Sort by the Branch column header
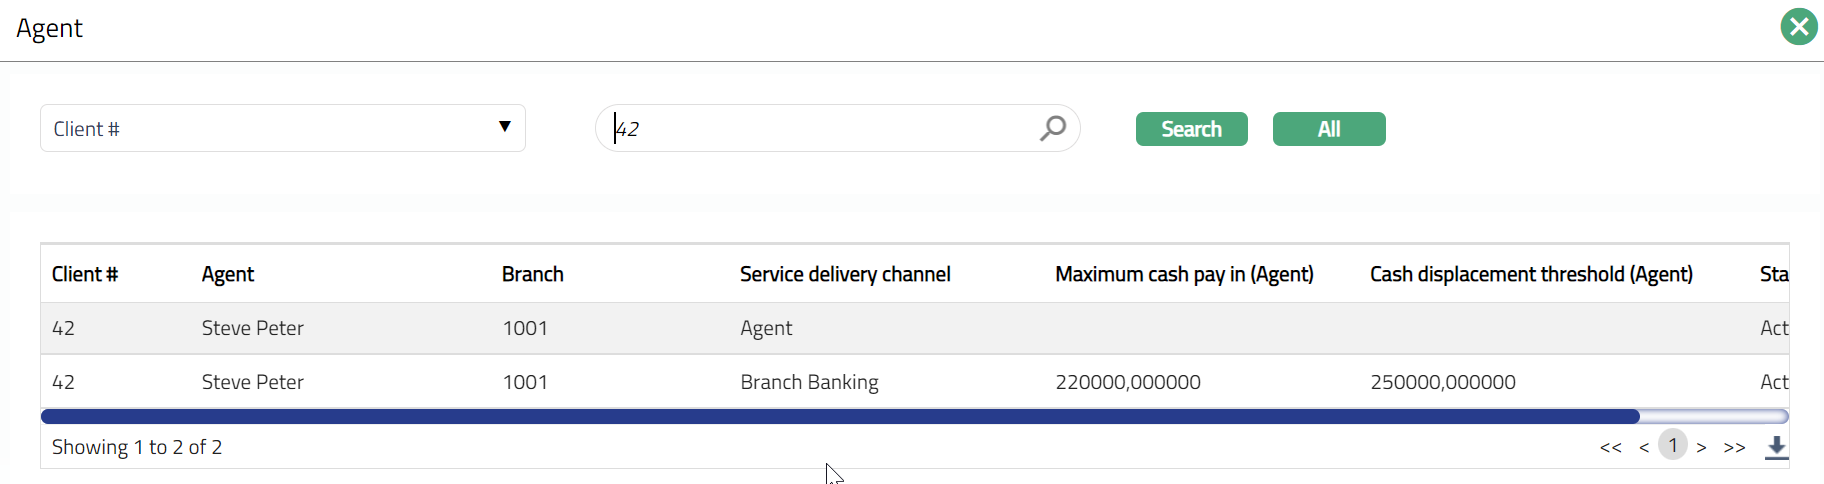The image size is (1824, 484). click(x=532, y=274)
